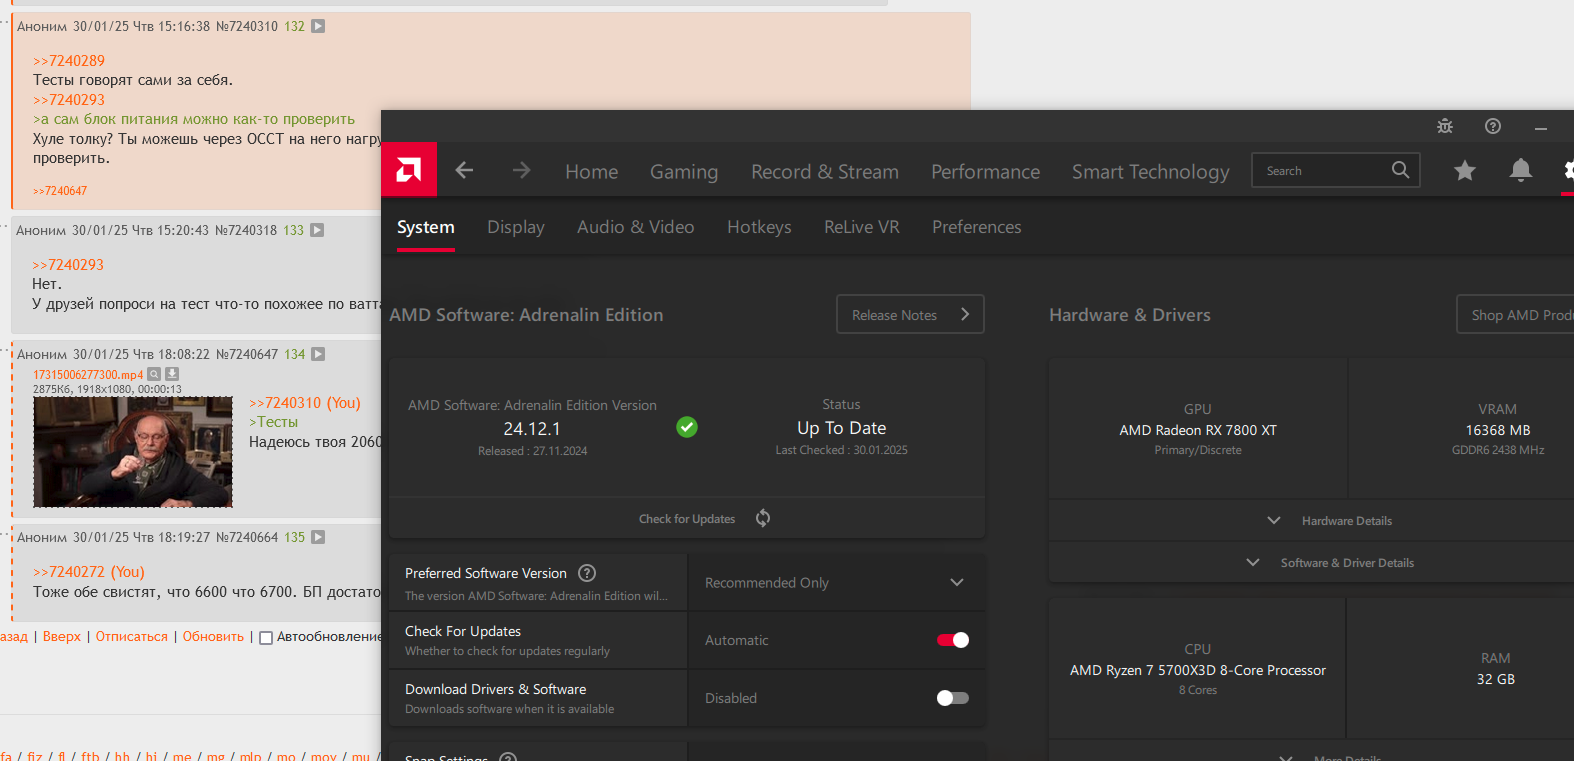
Task: Switch to the Display tab
Action: (516, 227)
